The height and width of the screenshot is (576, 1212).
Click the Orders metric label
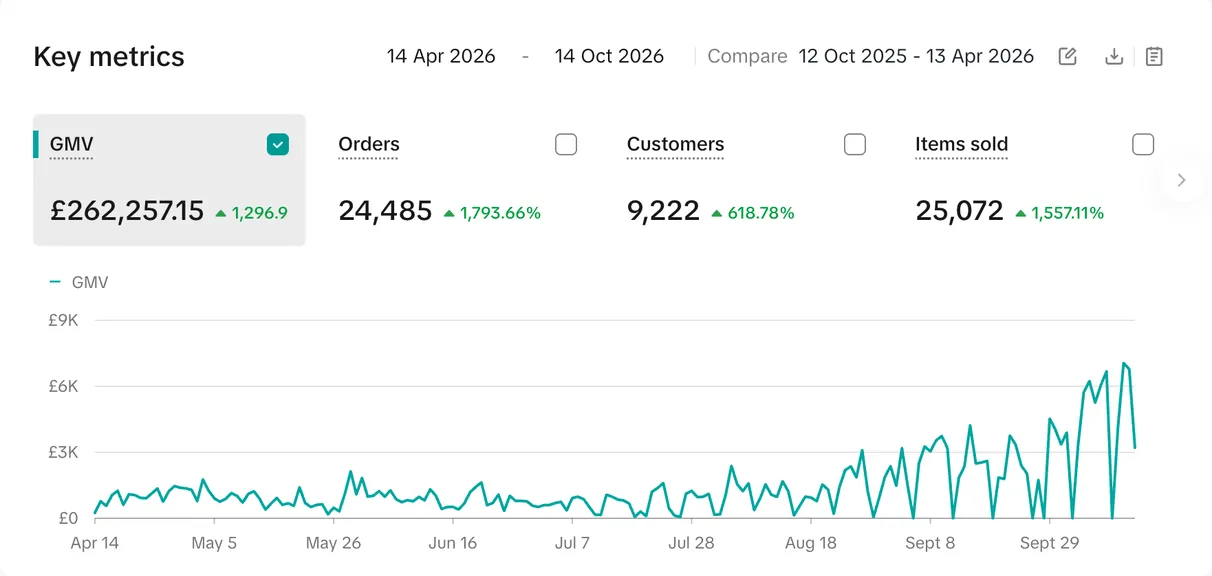(x=369, y=145)
